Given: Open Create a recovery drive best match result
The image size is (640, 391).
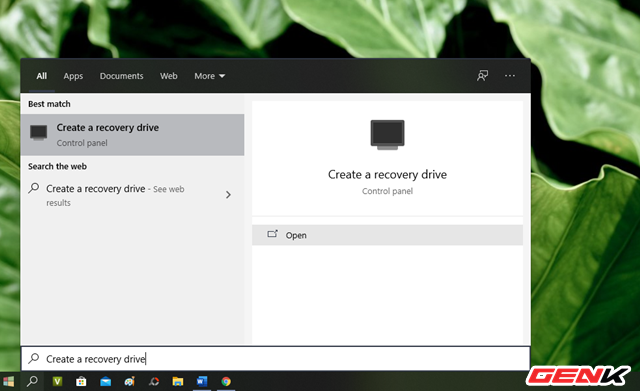Looking at the screenshot, I should click(x=133, y=135).
